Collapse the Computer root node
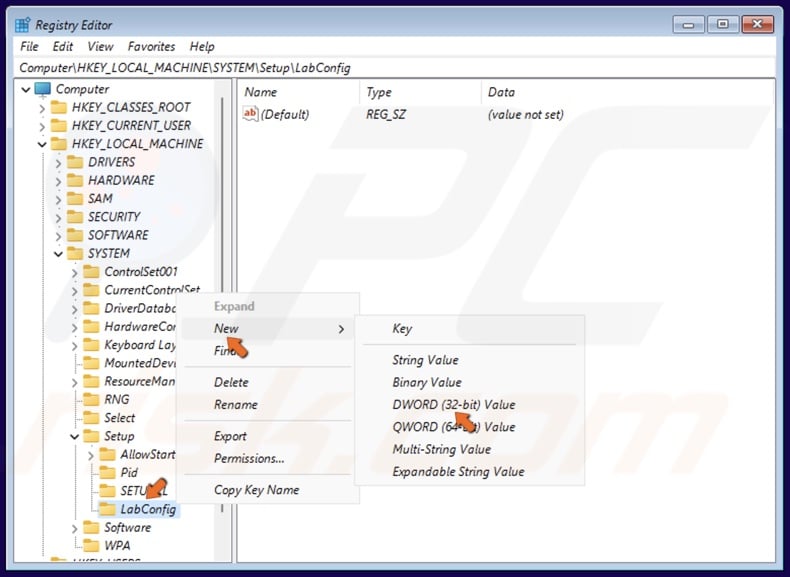 pyautogui.click(x=26, y=90)
